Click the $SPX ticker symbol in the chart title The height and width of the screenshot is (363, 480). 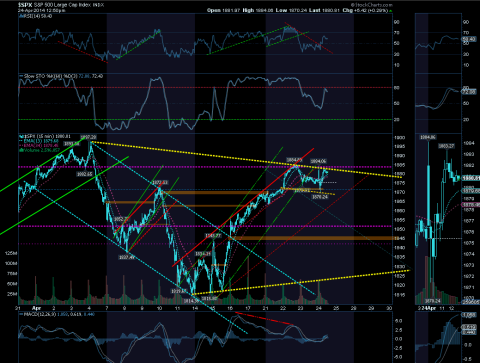25,5
